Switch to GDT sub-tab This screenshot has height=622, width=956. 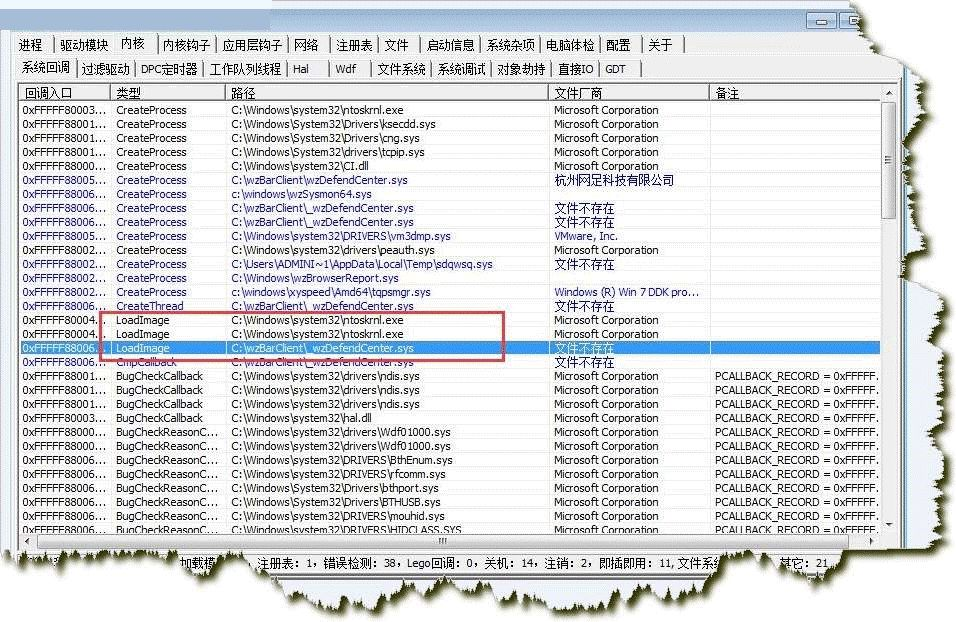615,69
